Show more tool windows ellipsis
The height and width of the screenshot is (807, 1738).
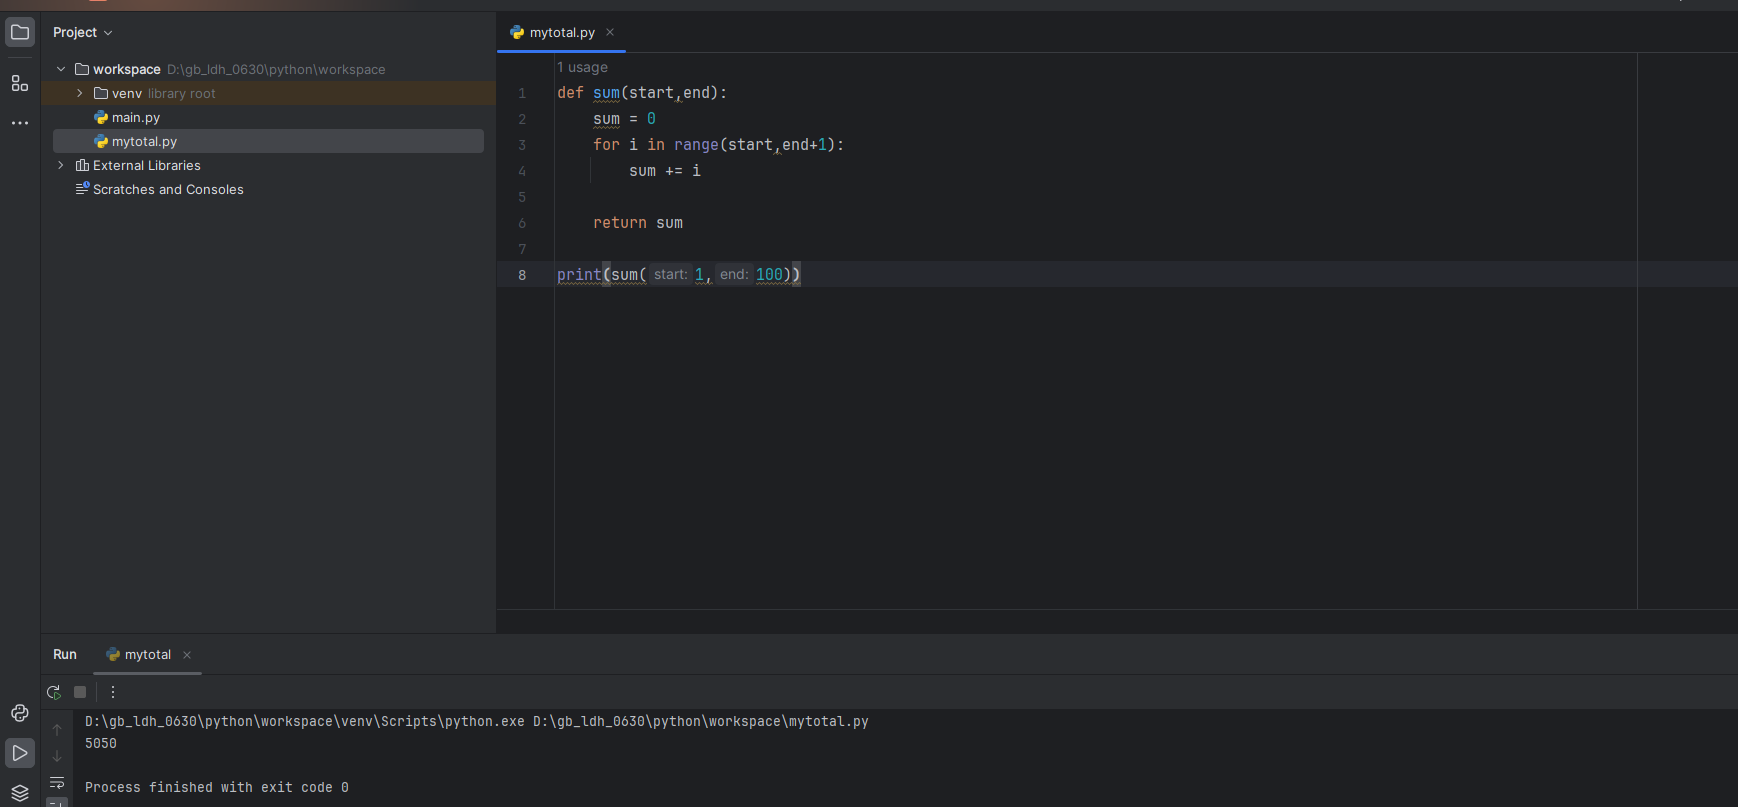click(20, 123)
